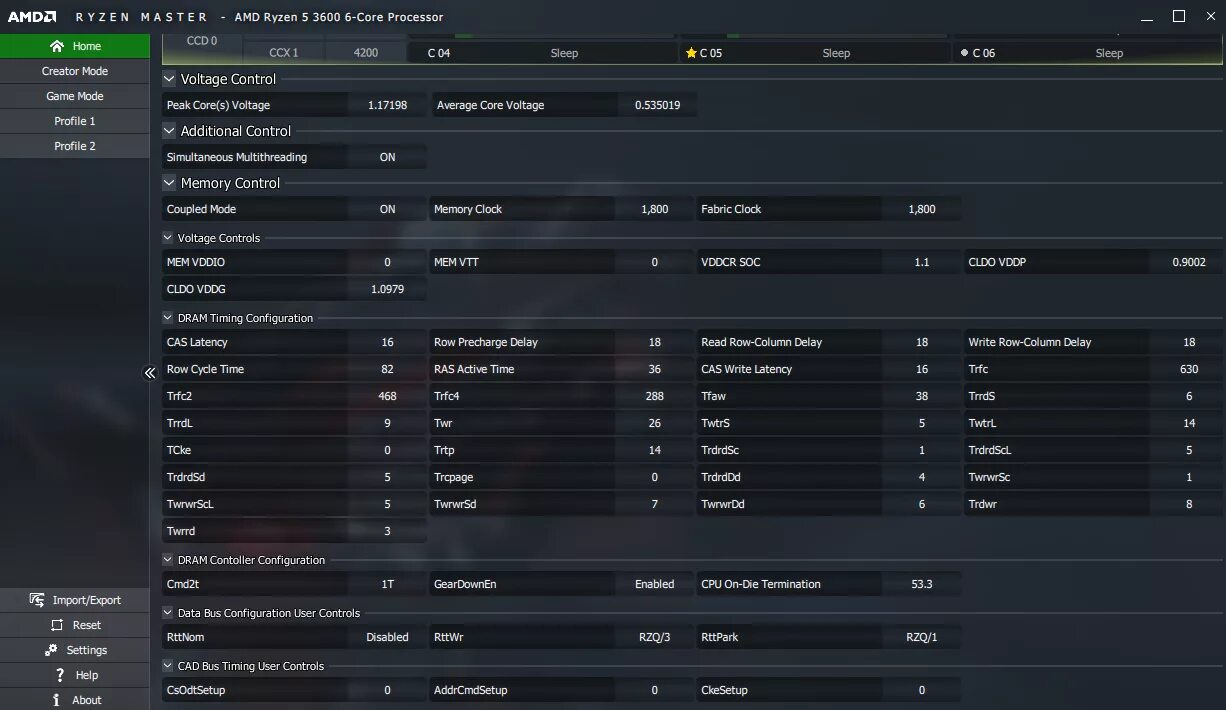
Task: Click the CLDO VDDG 1.0979 value
Action: 387,289
